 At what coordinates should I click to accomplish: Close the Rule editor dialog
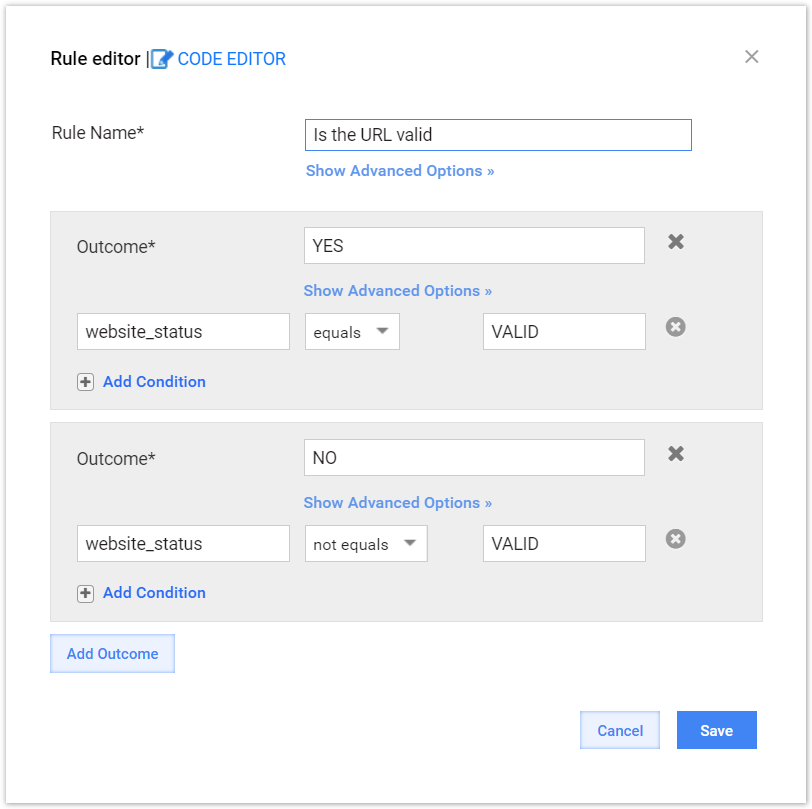point(751,56)
